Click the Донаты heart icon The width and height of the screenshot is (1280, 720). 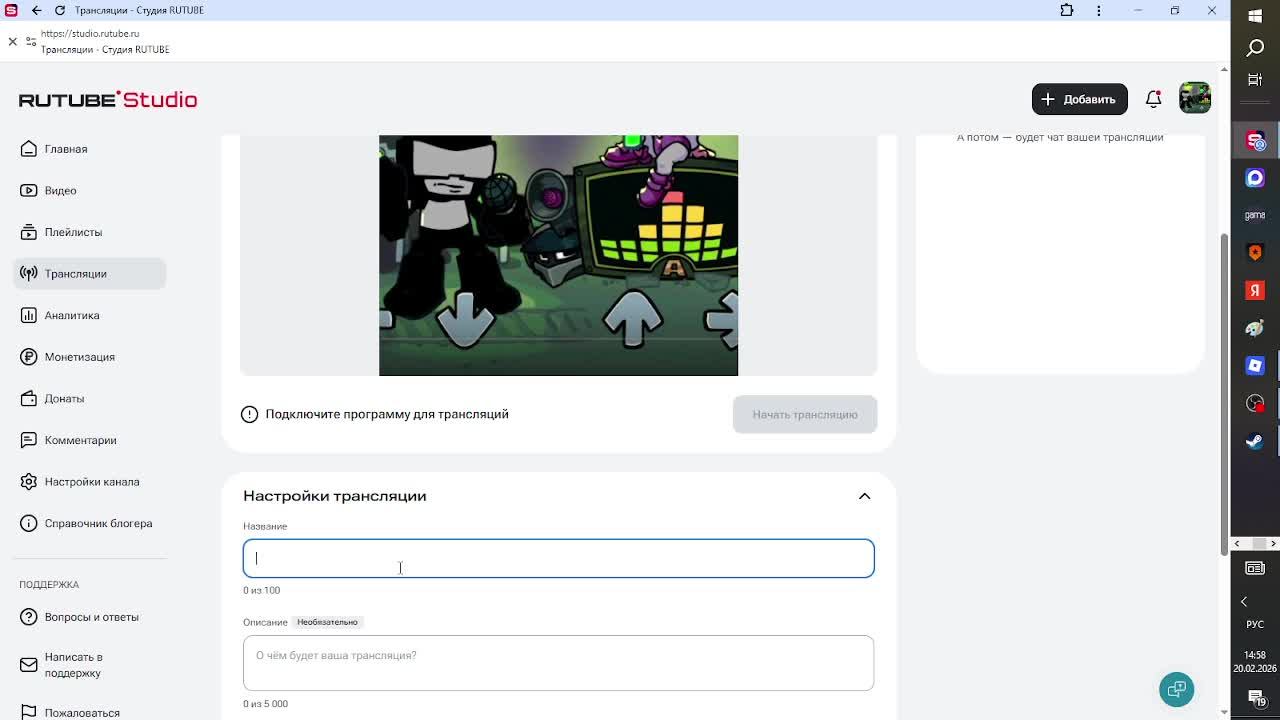[x=28, y=398]
